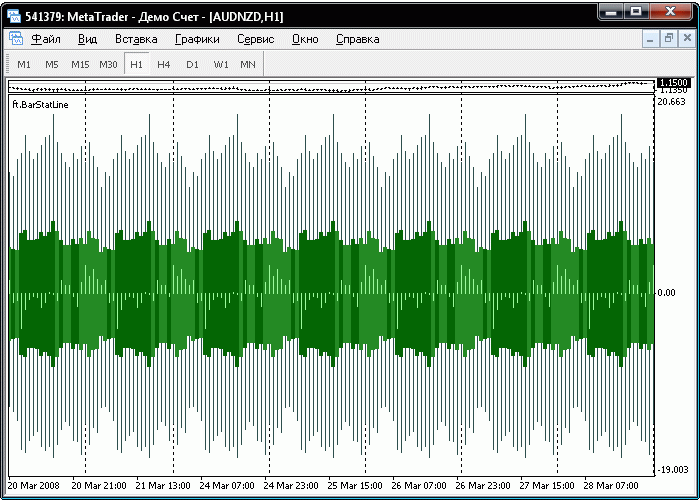Image resolution: width=700 pixels, height=500 pixels.
Task: Open the Справка menu
Action: 358,39
